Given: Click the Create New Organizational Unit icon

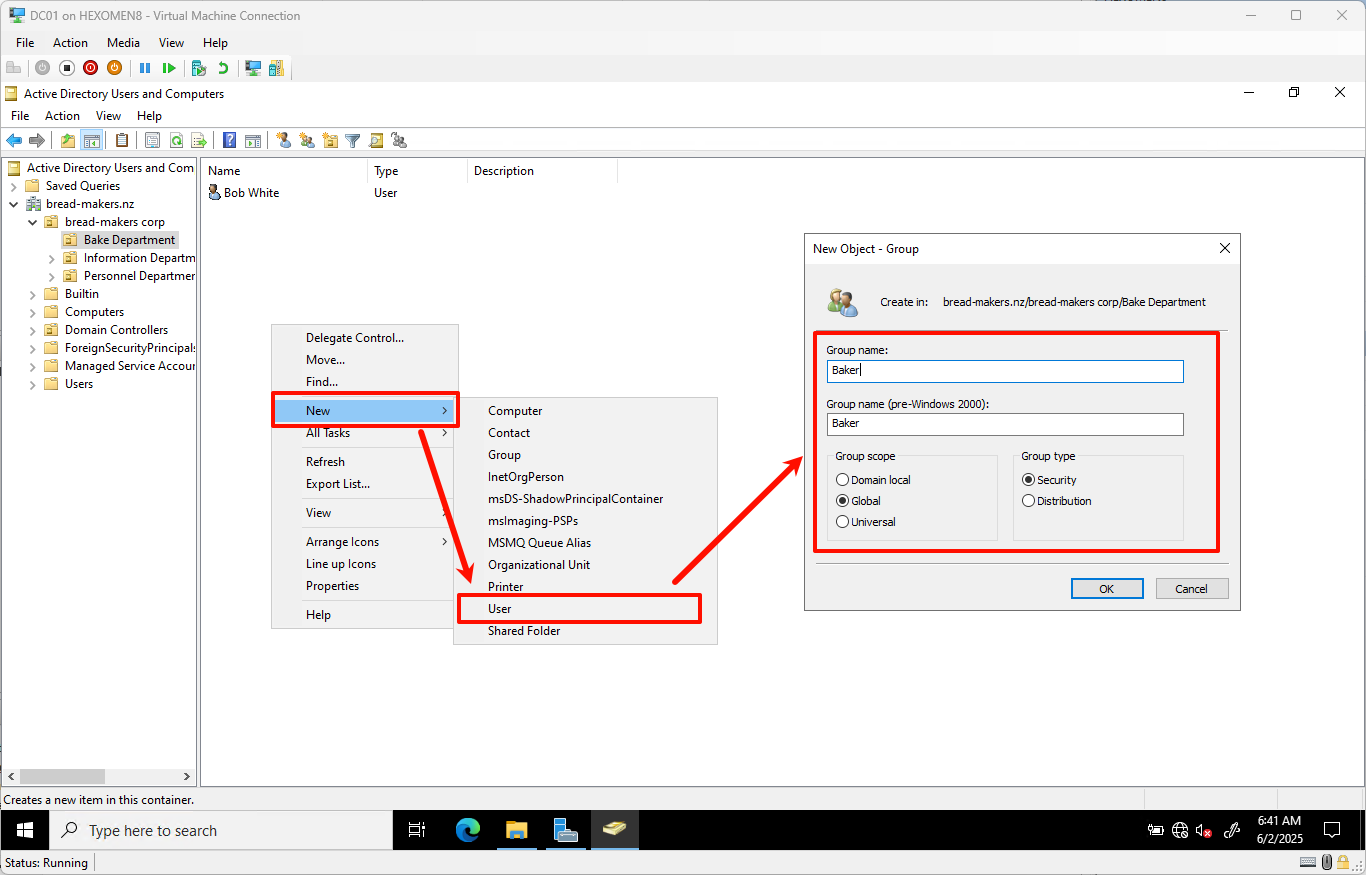Looking at the screenshot, I should [330, 141].
